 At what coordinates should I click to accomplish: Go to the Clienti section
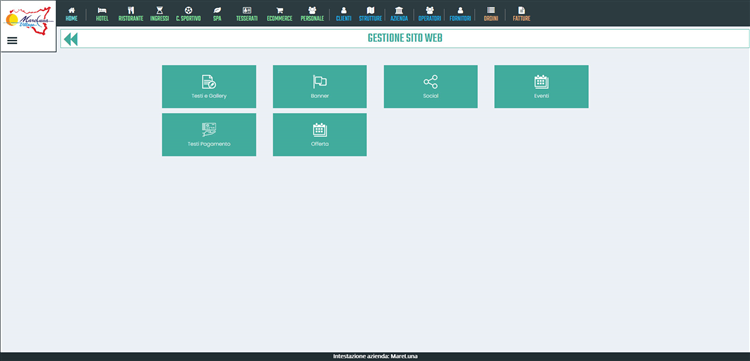(343, 14)
